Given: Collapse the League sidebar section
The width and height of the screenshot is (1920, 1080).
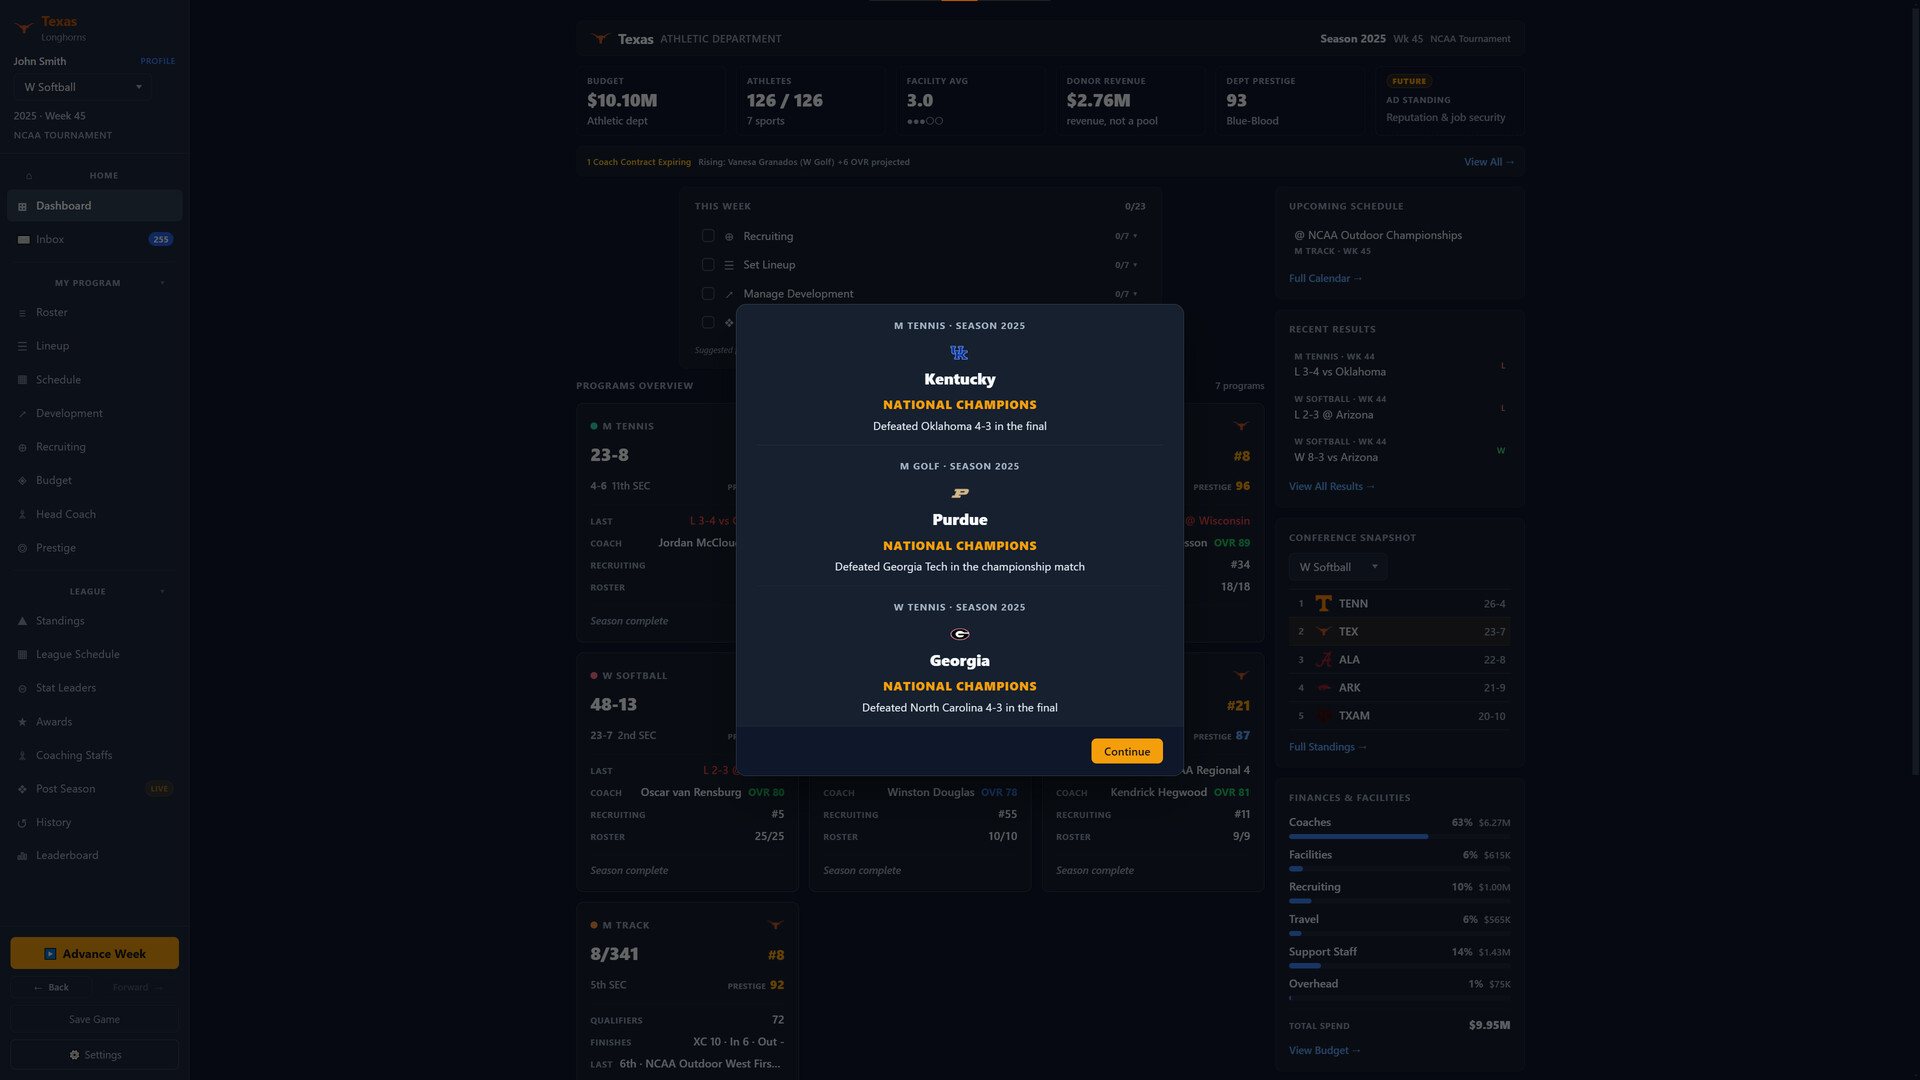Looking at the screenshot, I should point(163,592).
